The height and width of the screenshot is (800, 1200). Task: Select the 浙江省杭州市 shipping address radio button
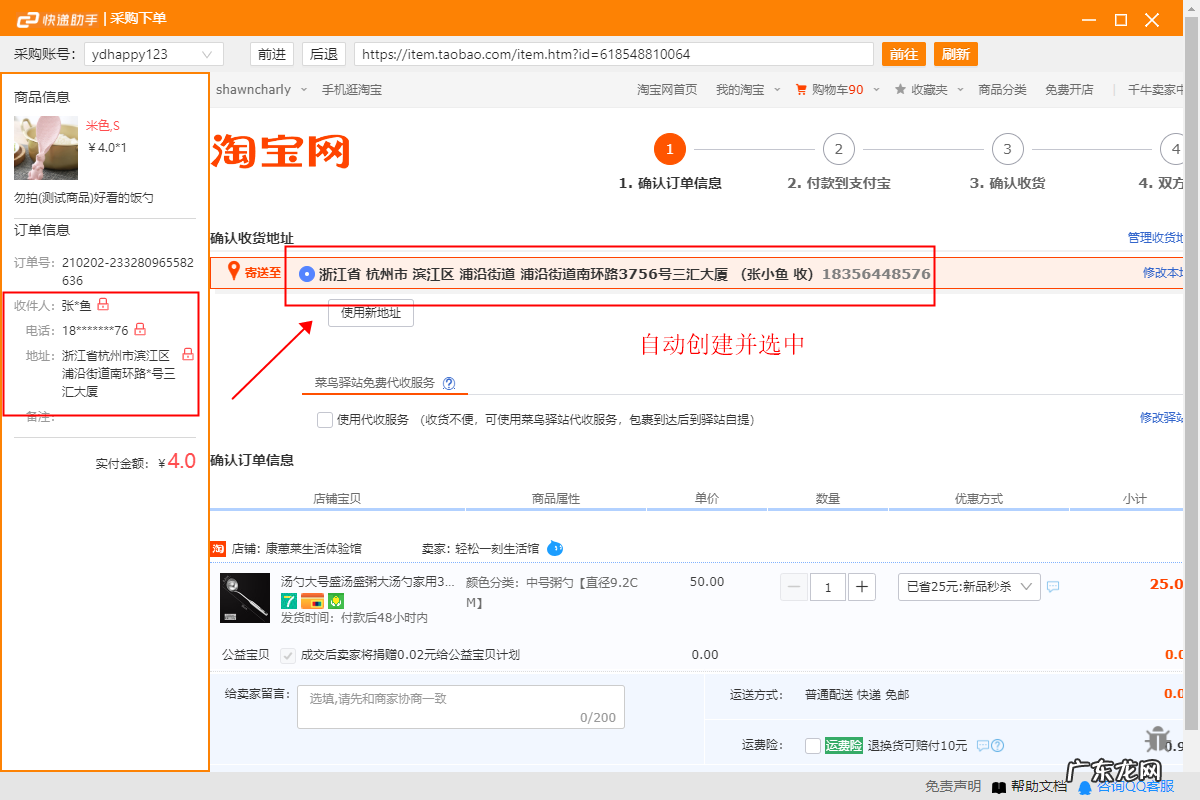pyautogui.click(x=306, y=273)
